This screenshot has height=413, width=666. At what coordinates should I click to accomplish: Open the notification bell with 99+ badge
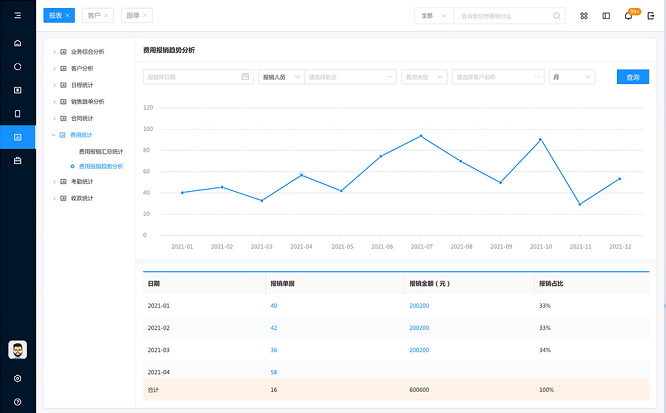(628, 16)
